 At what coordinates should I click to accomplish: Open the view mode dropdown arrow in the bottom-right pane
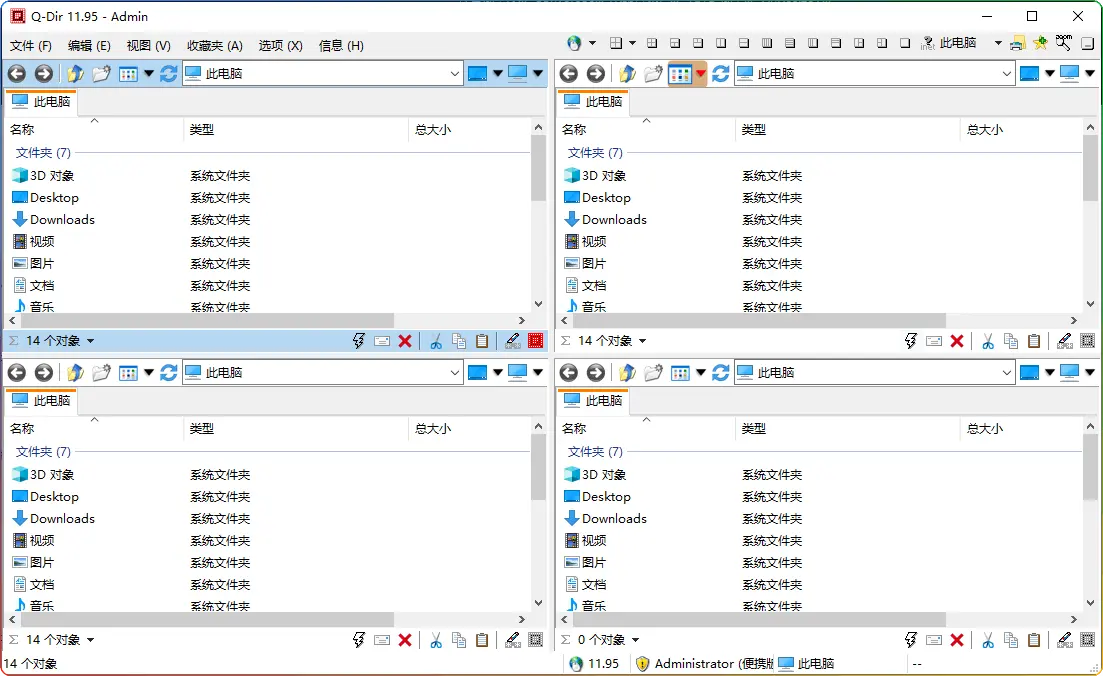(x=701, y=373)
